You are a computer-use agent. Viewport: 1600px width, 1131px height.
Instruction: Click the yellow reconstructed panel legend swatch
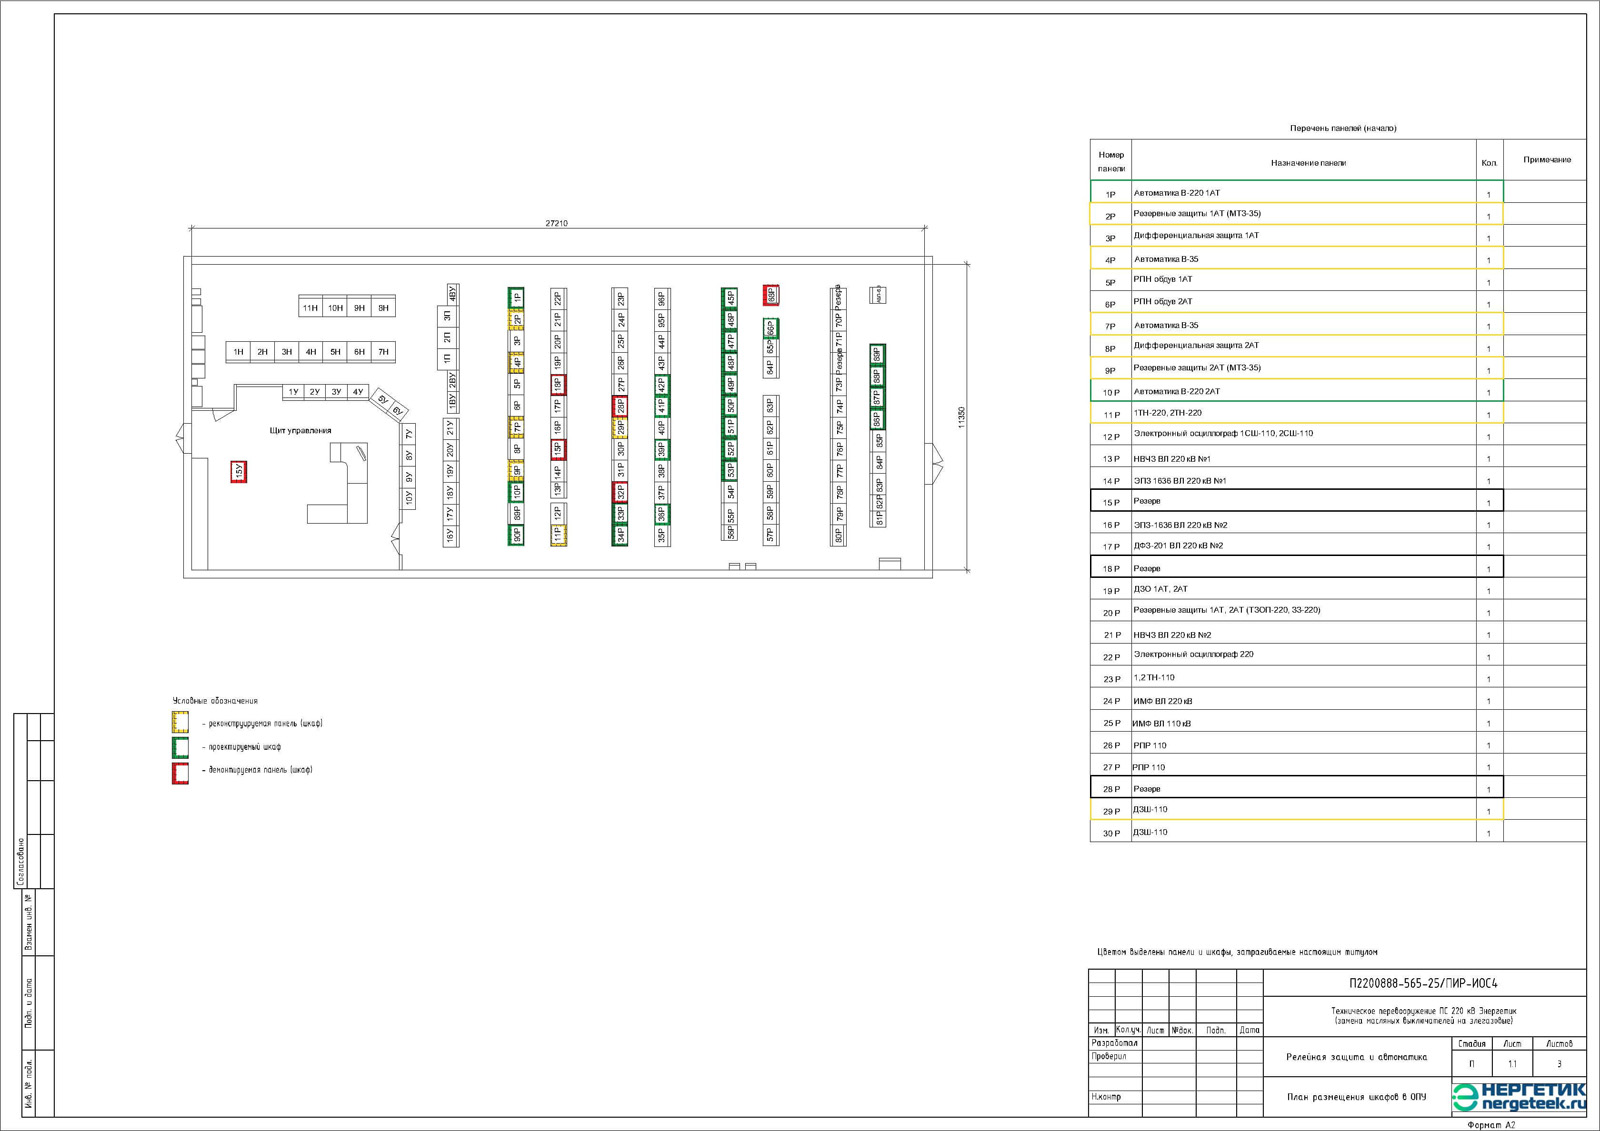click(180, 723)
